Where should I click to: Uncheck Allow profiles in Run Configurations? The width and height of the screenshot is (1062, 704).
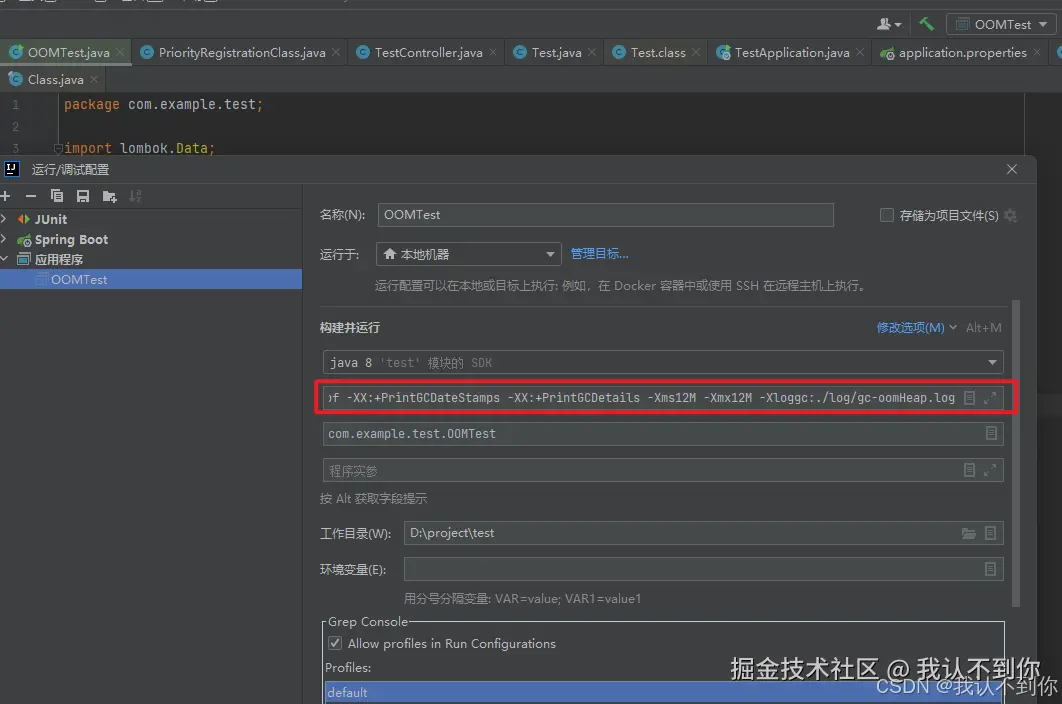(334, 644)
